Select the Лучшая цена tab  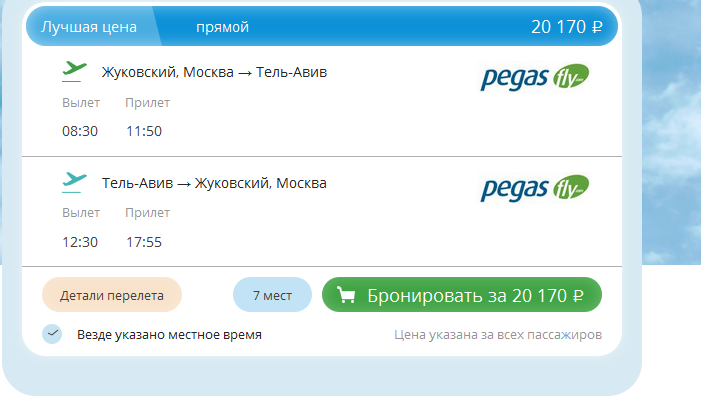pyautogui.click(x=89, y=27)
